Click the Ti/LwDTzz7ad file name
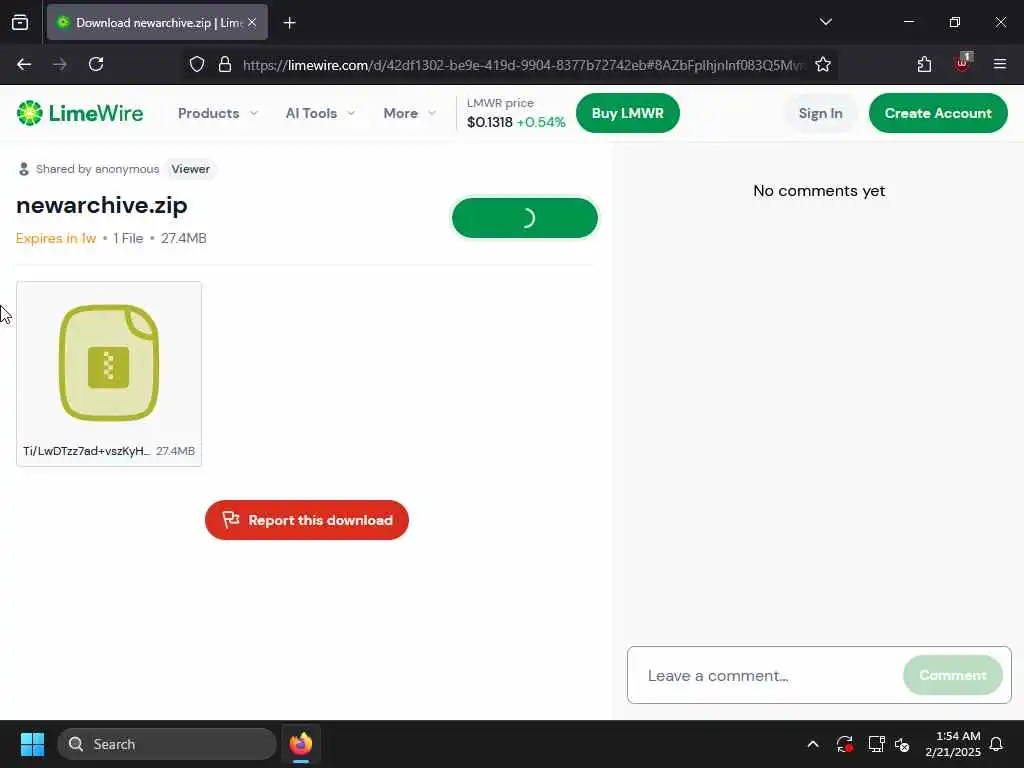The width and height of the screenshot is (1024, 768). [86, 451]
